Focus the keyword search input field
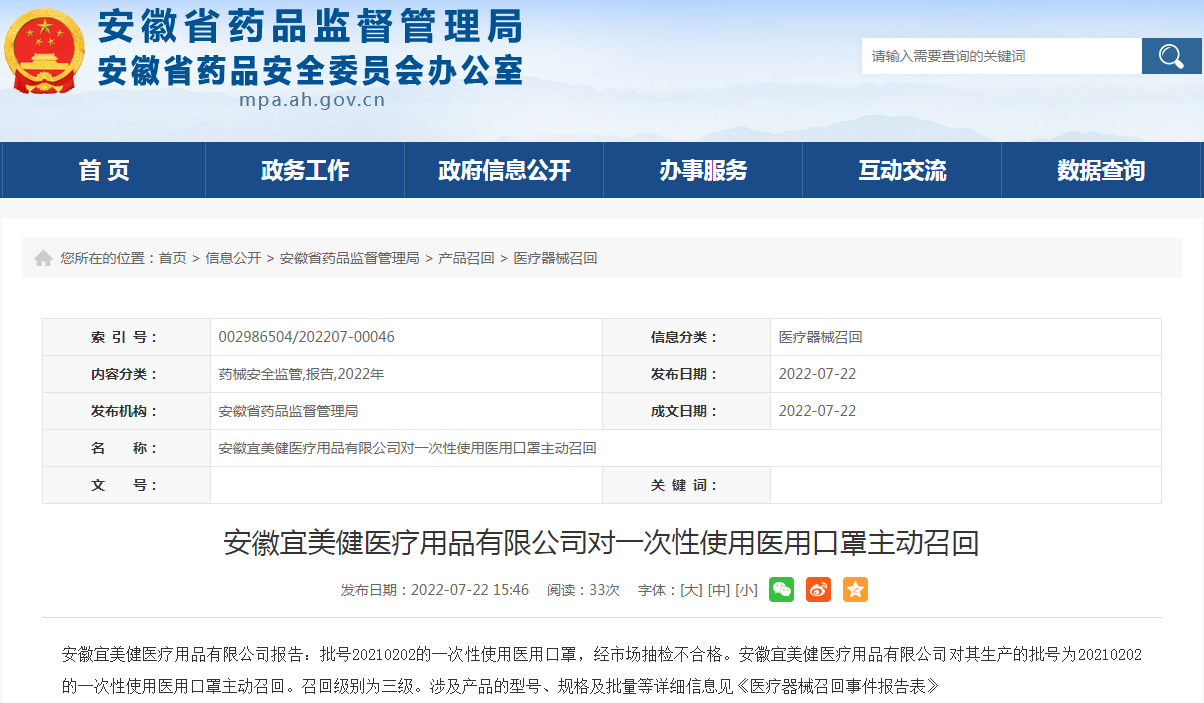Image resolution: width=1204 pixels, height=703 pixels. (1001, 56)
